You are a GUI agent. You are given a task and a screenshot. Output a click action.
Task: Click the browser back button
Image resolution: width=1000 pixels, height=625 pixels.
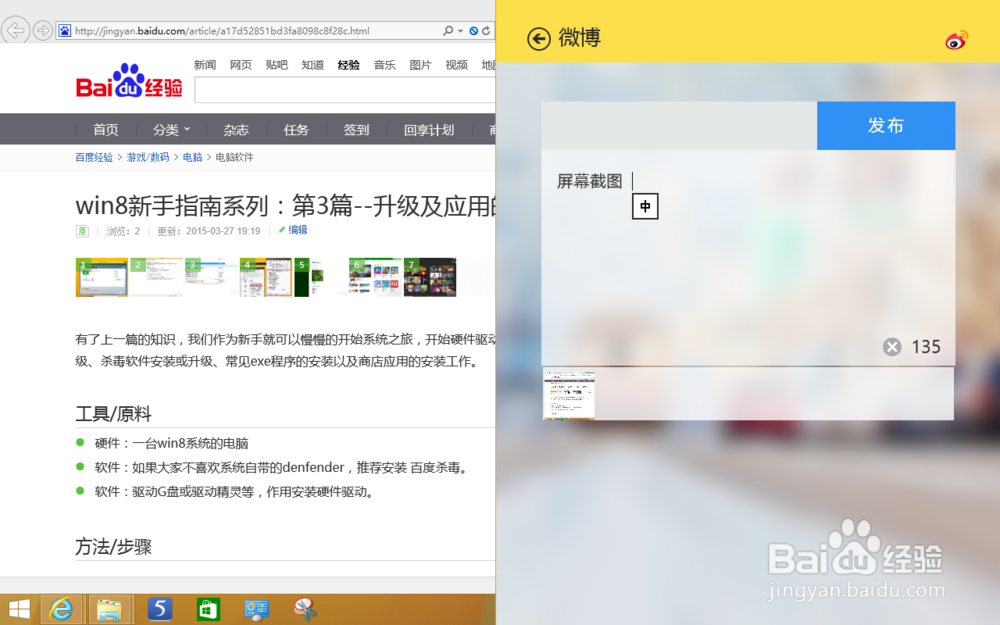tap(15, 30)
